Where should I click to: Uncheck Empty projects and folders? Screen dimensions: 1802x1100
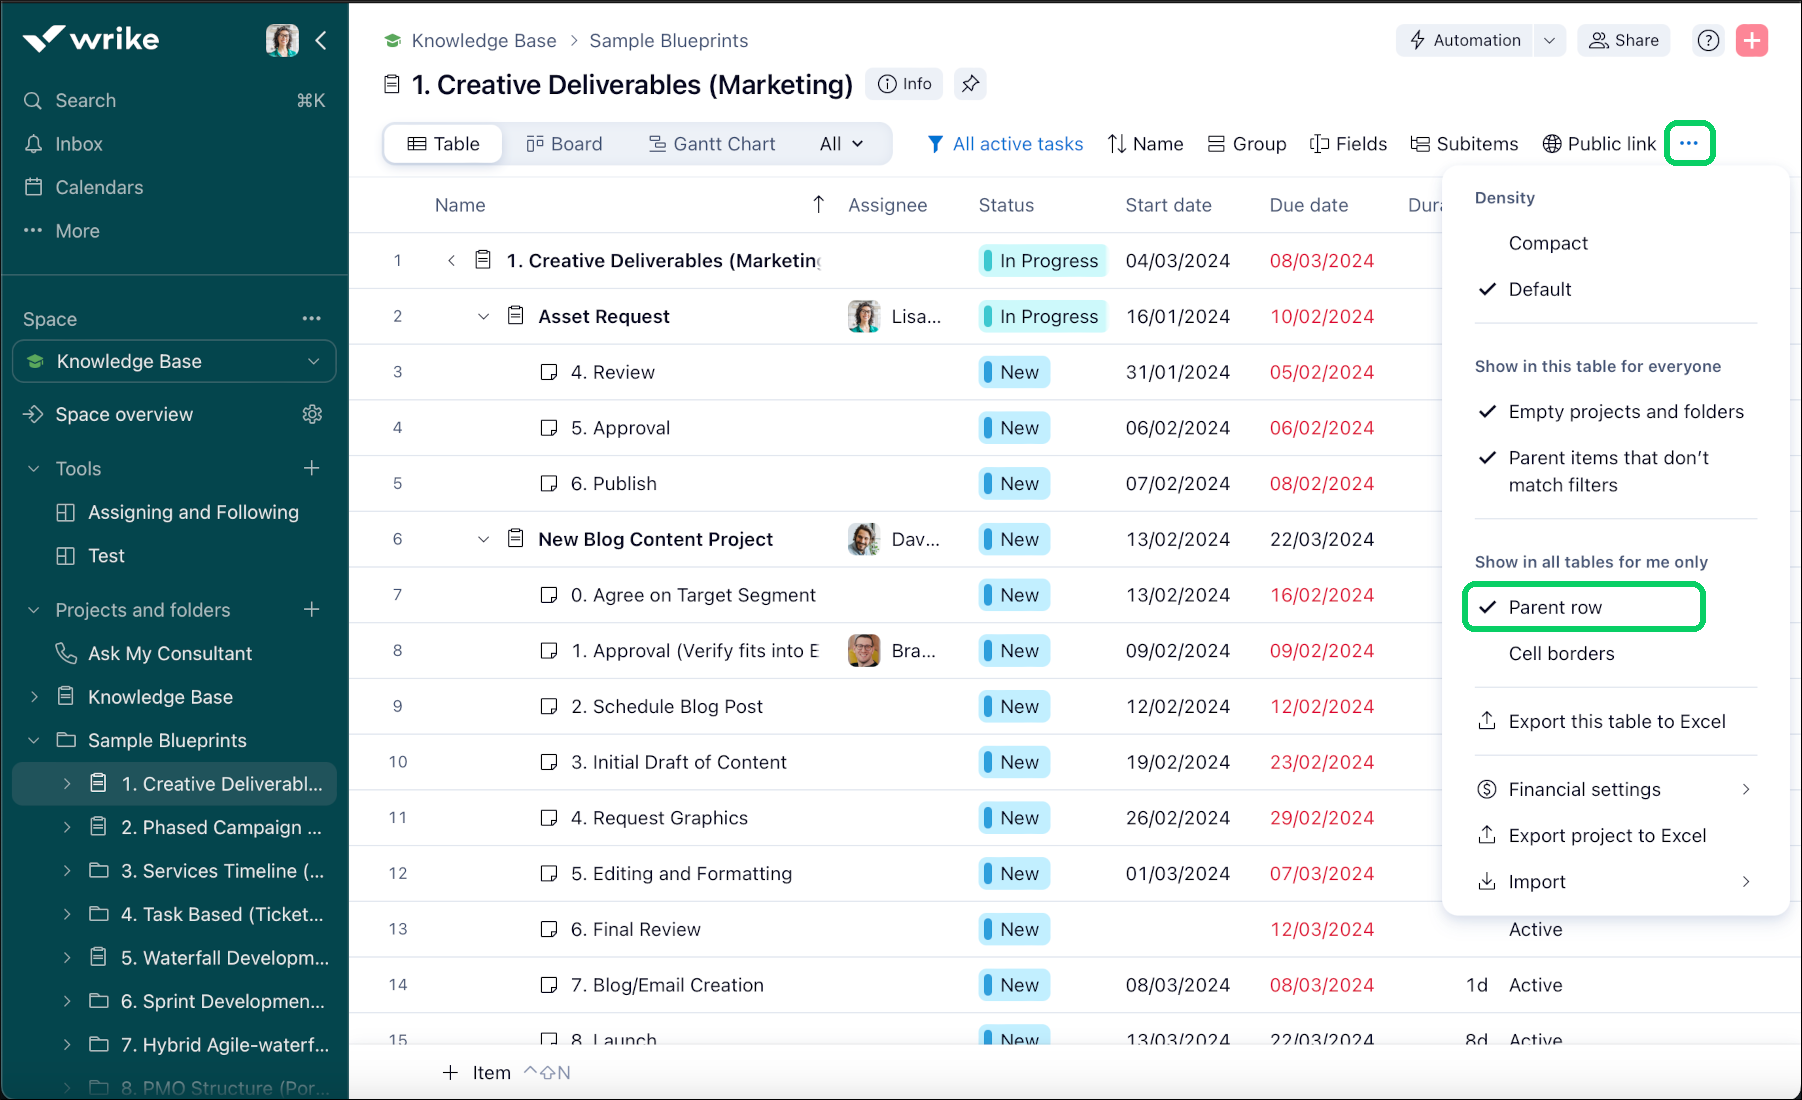tap(1625, 411)
